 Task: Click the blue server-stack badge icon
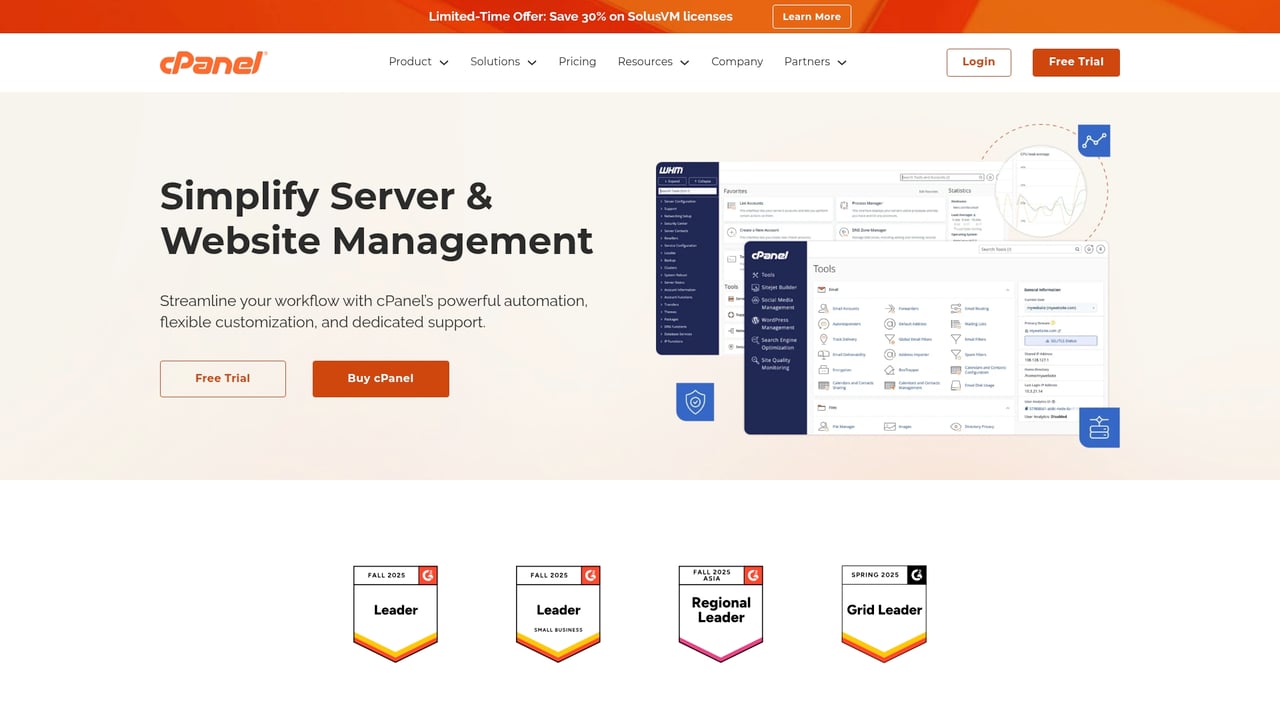(x=1099, y=427)
